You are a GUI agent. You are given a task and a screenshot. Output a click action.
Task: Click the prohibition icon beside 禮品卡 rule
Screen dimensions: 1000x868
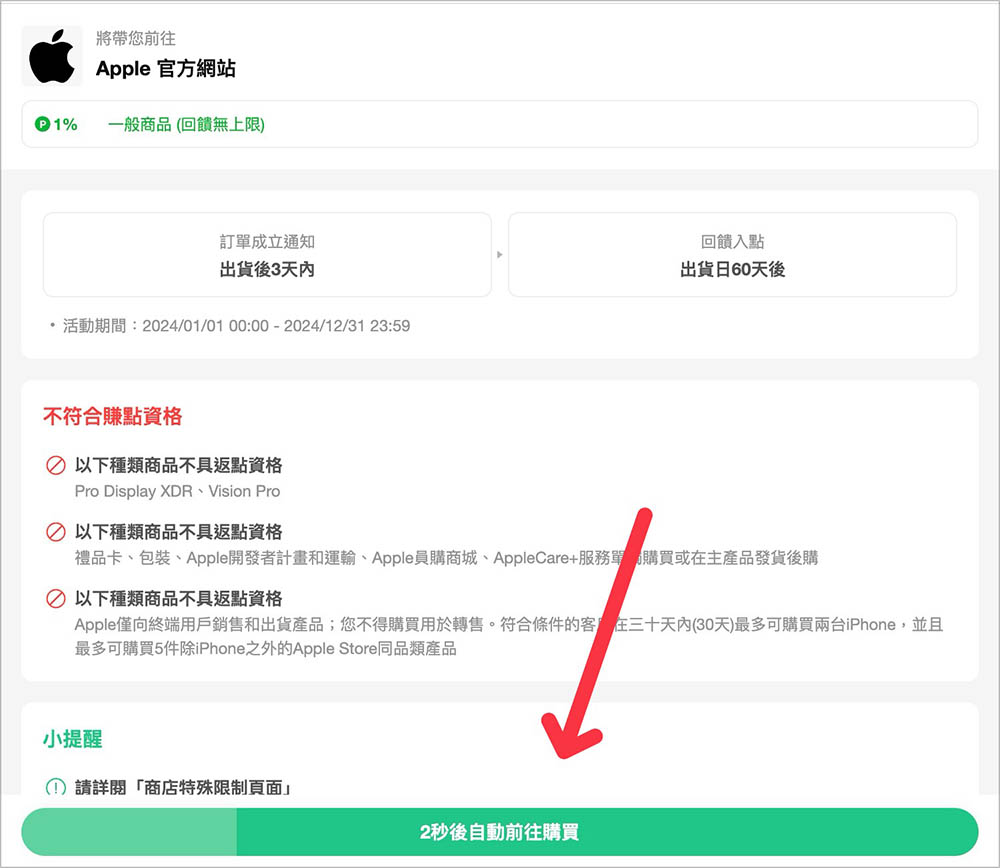[x=56, y=532]
